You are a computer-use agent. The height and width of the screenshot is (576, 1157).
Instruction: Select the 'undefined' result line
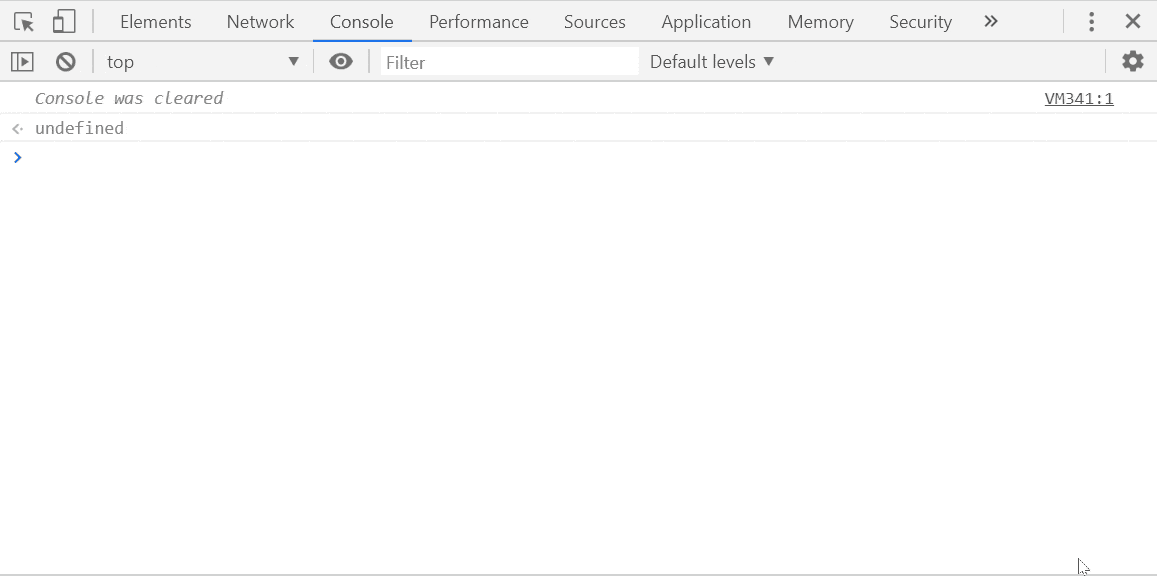[80, 128]
